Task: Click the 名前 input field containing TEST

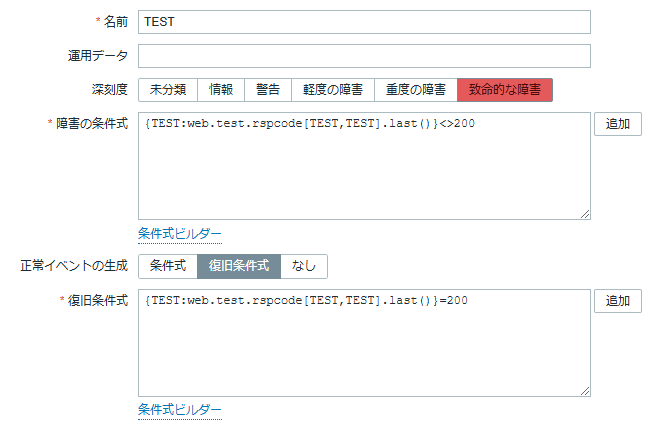Action: [364, 22]
